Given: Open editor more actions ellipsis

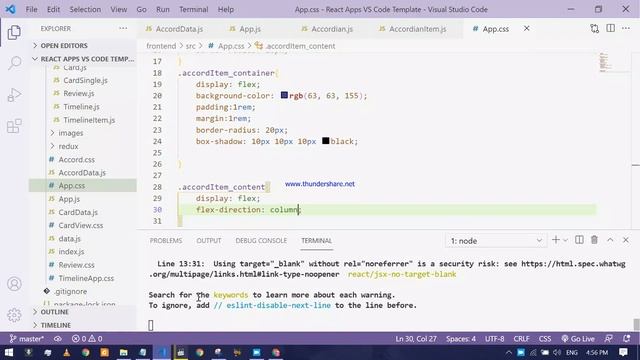Looking at the screenshot, I should [626, 29].
